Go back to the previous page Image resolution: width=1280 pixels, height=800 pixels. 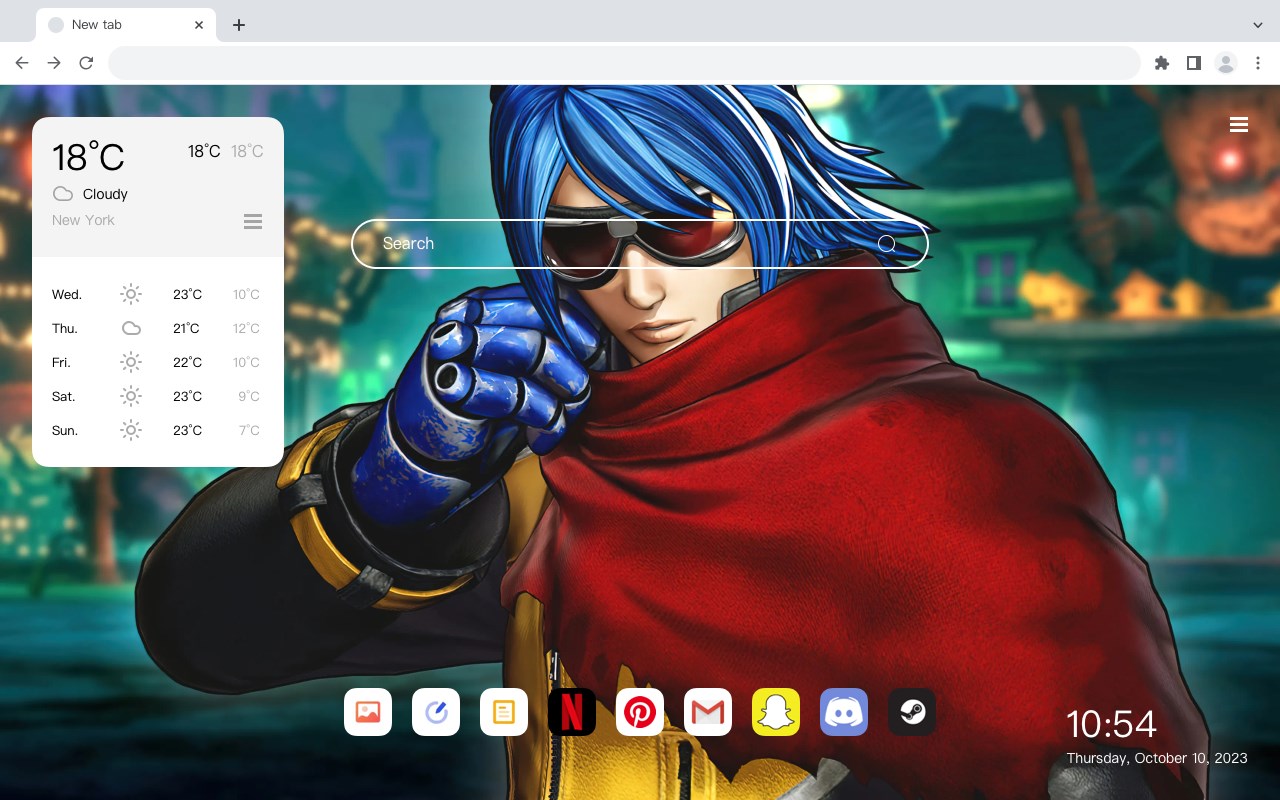click(22, 63)
